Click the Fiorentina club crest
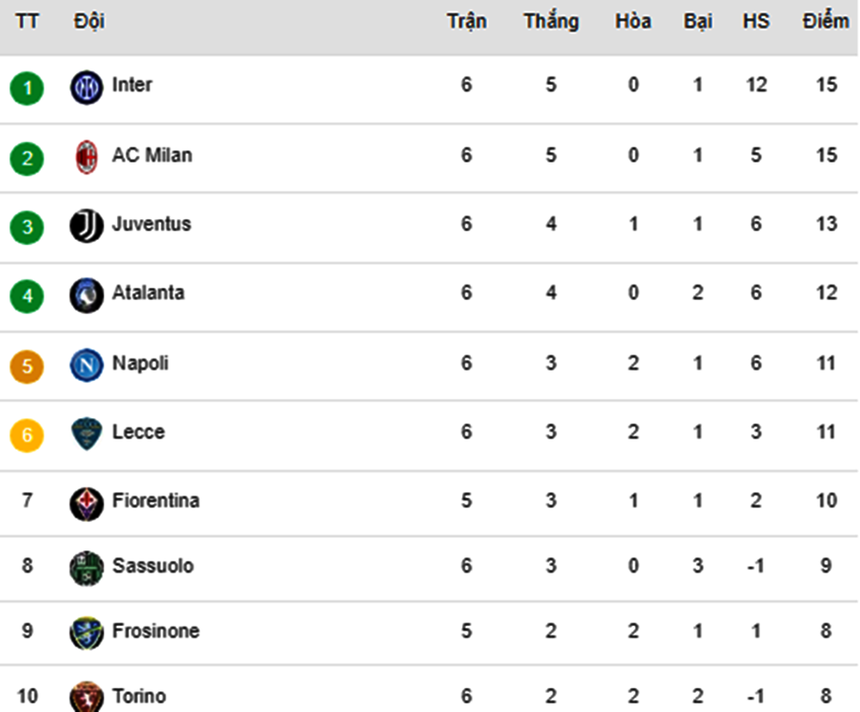Viewport: 860px width, 712px height. tap(87, 502)
